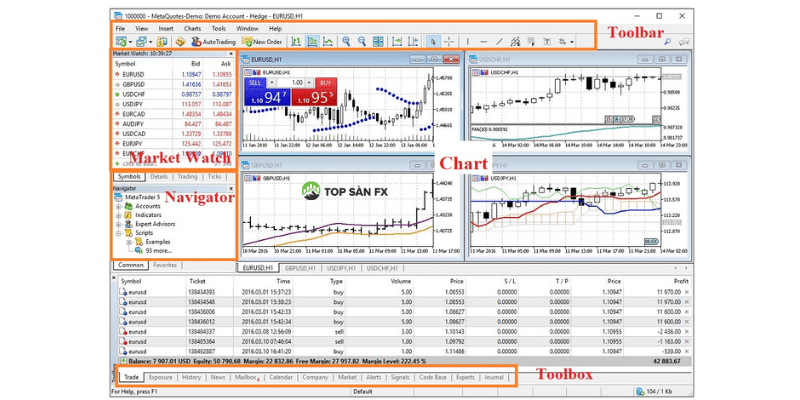Decrease volume arrow next to SELL

pyautogui.click(x=271, y=82)
